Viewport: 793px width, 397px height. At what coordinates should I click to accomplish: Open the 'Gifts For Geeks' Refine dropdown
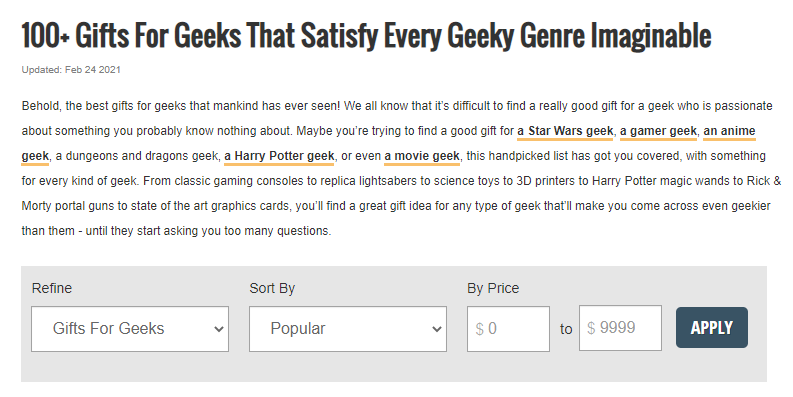click(130, 329)
